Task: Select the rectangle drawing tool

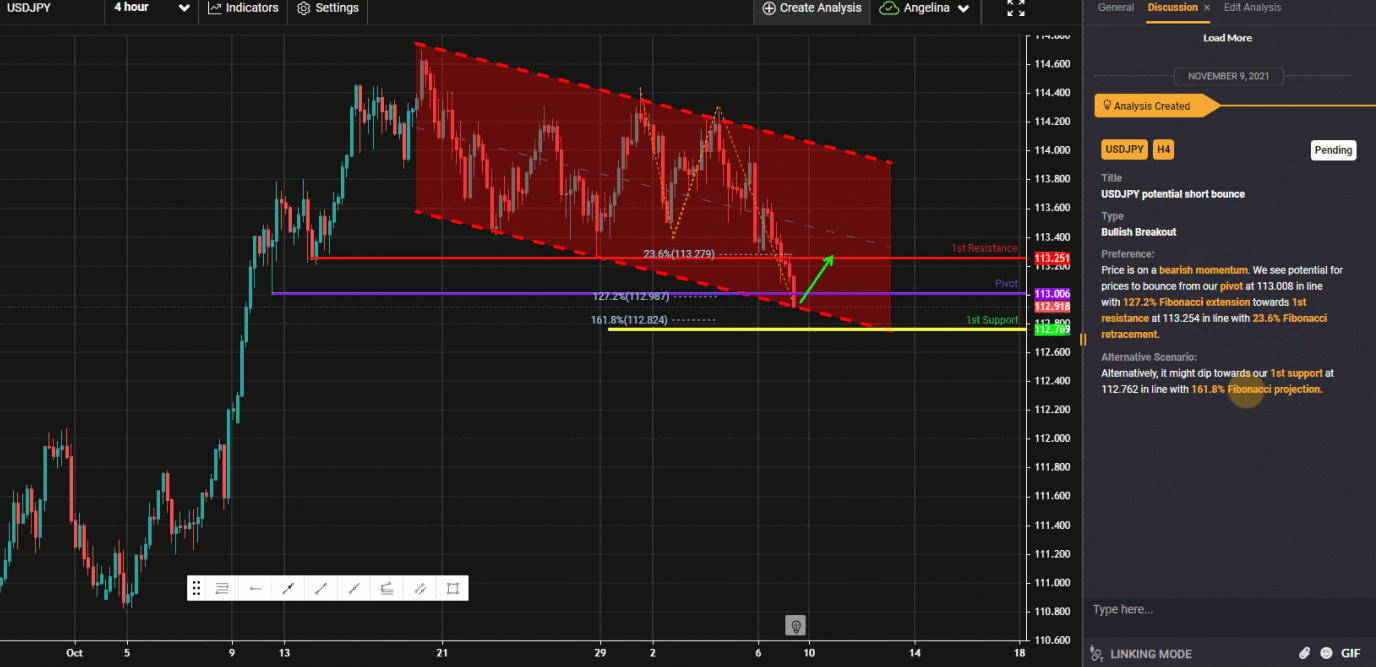Action: click(453, 588)
